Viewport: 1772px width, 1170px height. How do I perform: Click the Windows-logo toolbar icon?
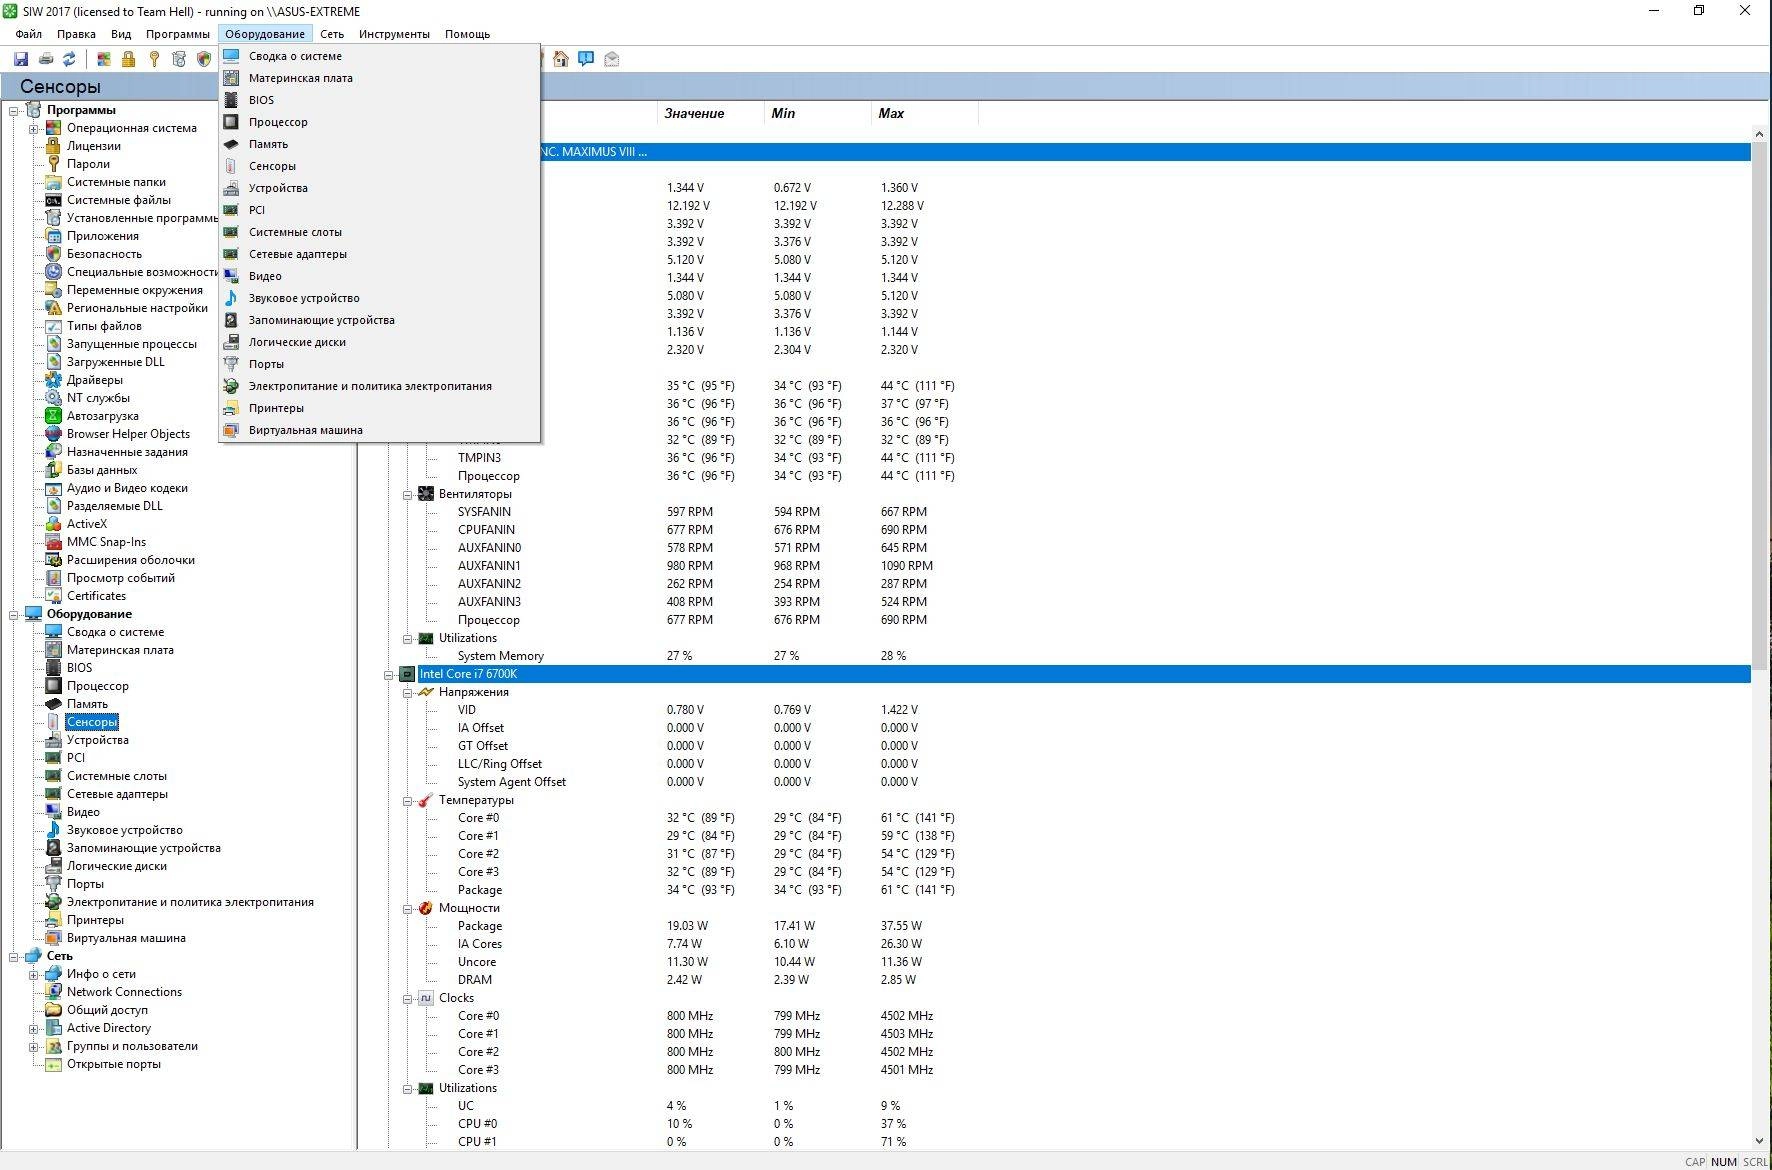tap(104, 59)
